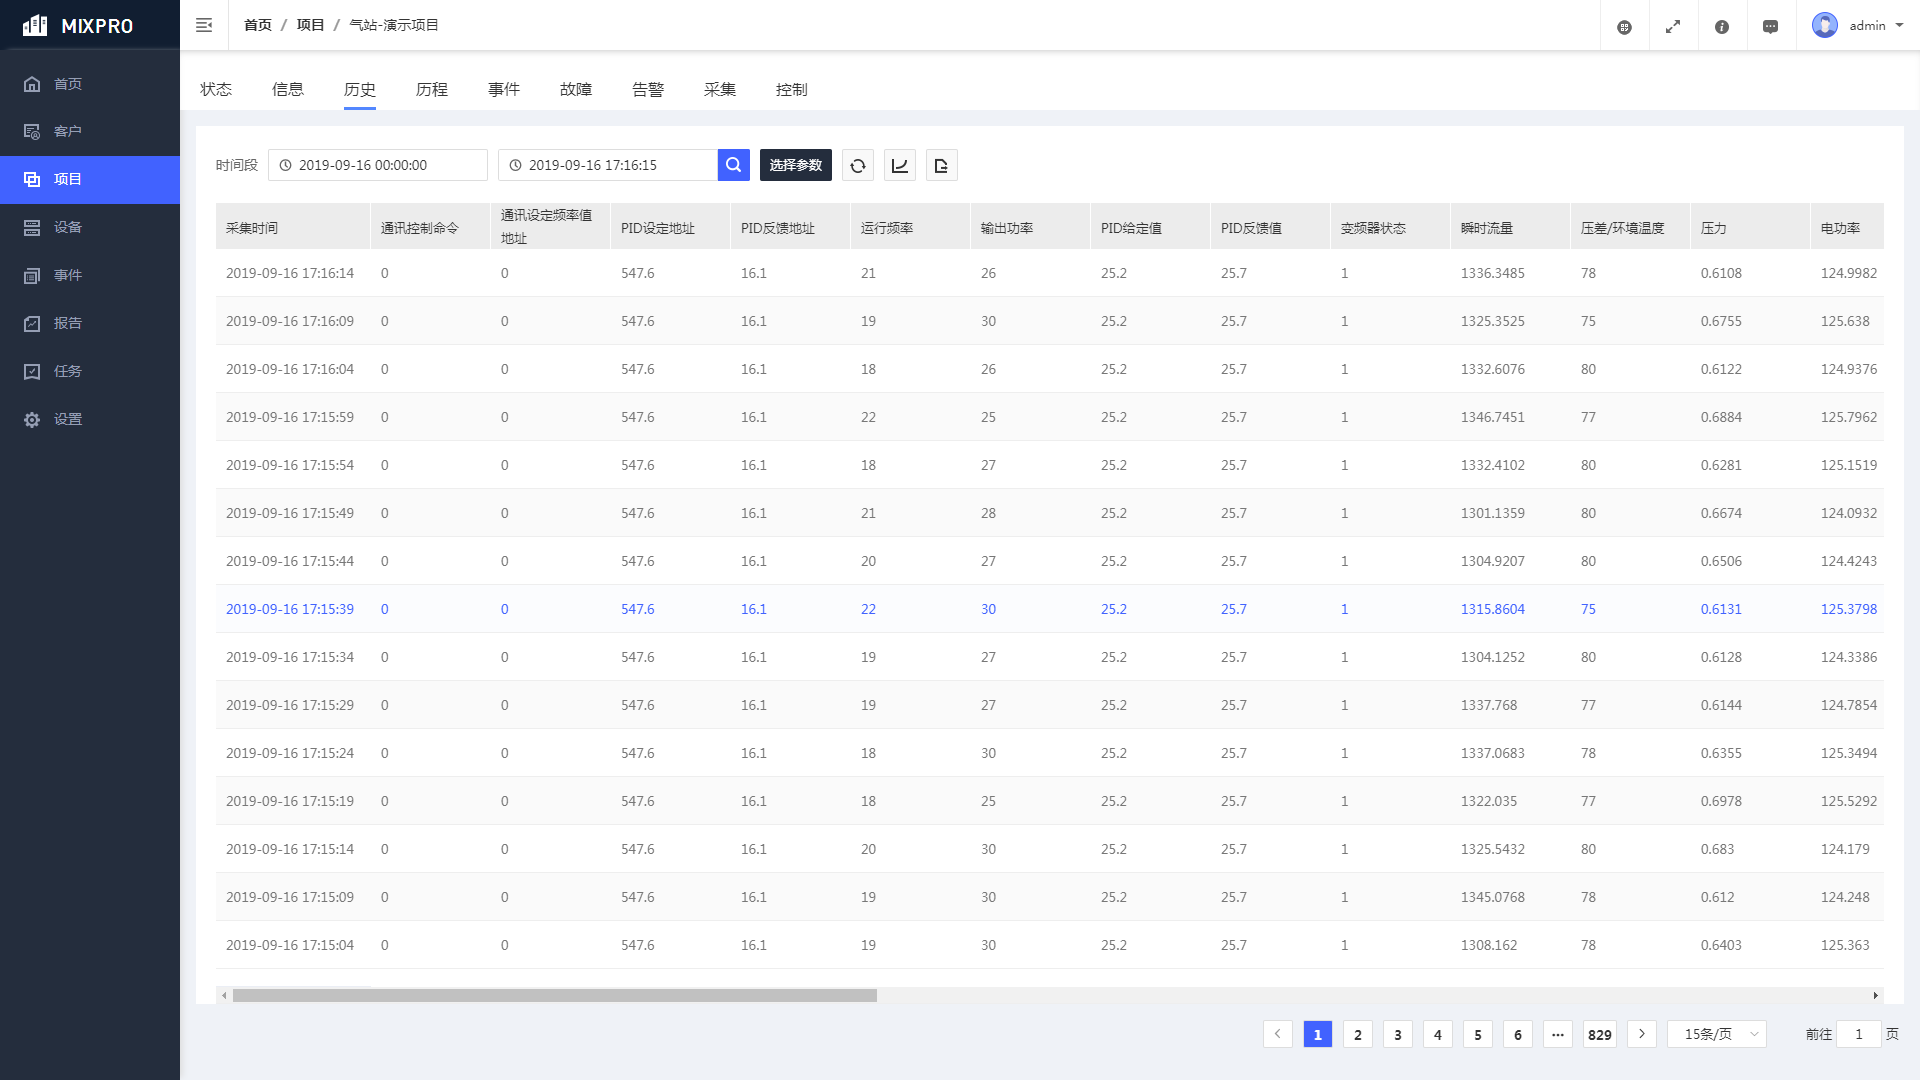
Task: Switch to the 告警 tab
Action: [x=647, y=89]
